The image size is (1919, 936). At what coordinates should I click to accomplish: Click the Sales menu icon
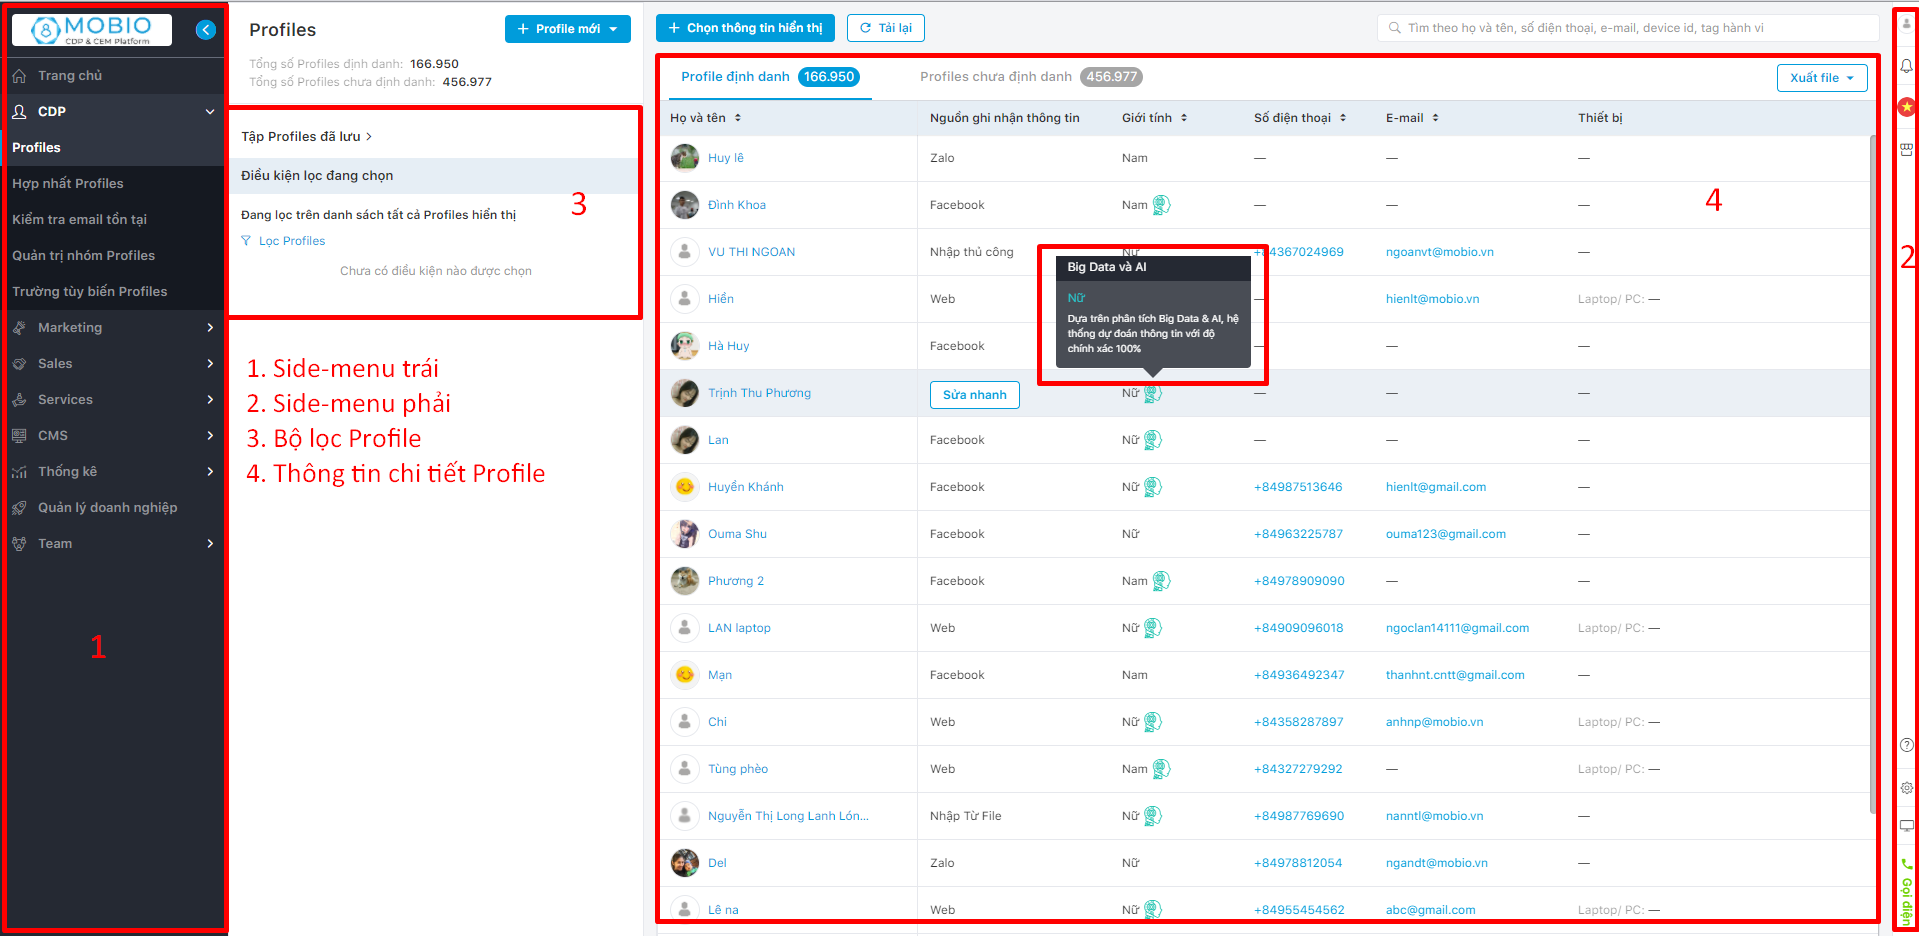[x=19, y=364]
